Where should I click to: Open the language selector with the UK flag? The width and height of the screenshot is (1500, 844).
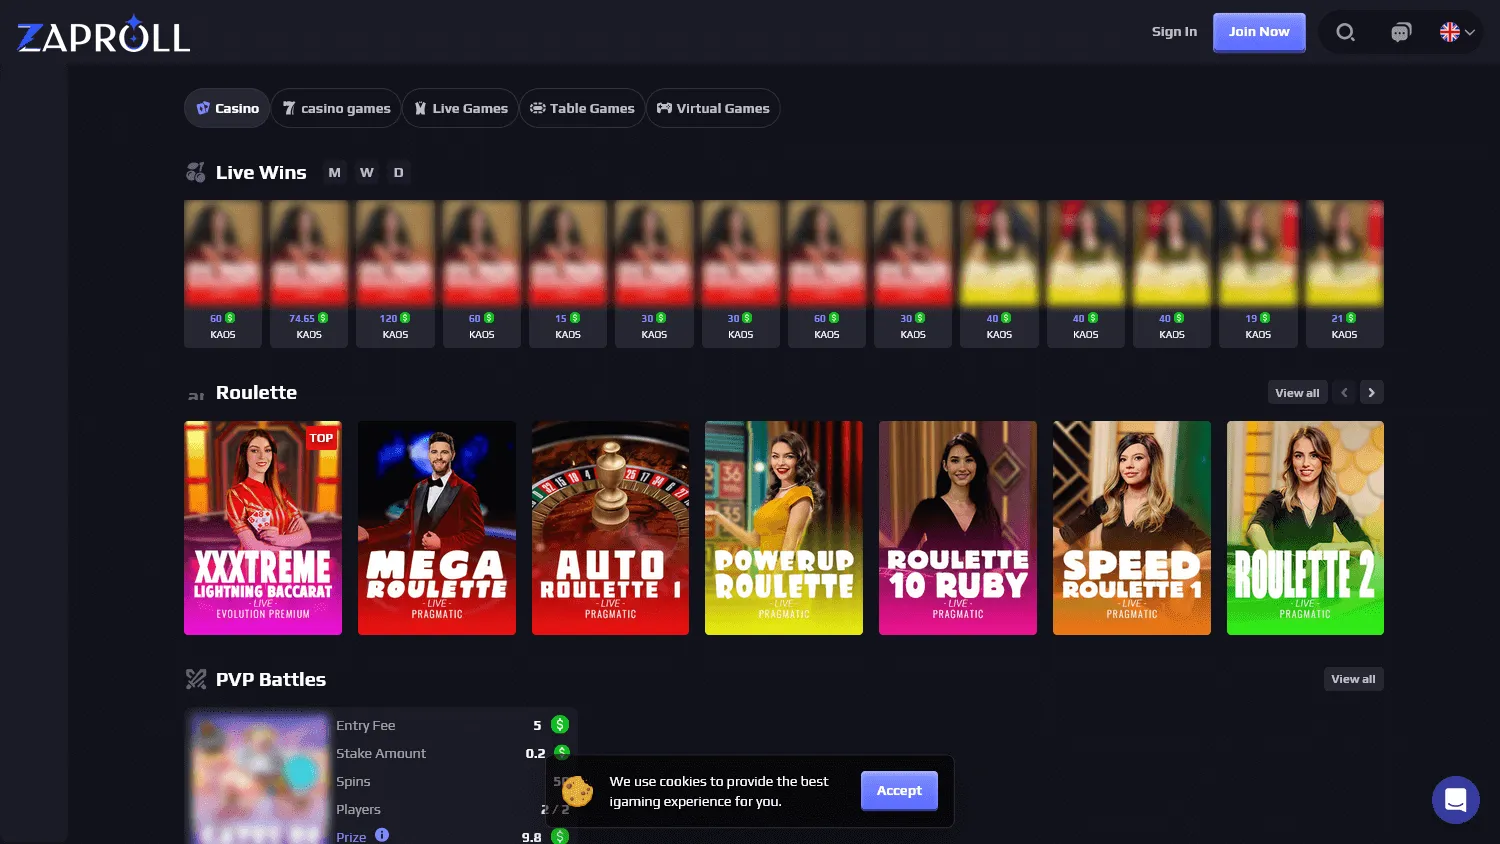1455,32
